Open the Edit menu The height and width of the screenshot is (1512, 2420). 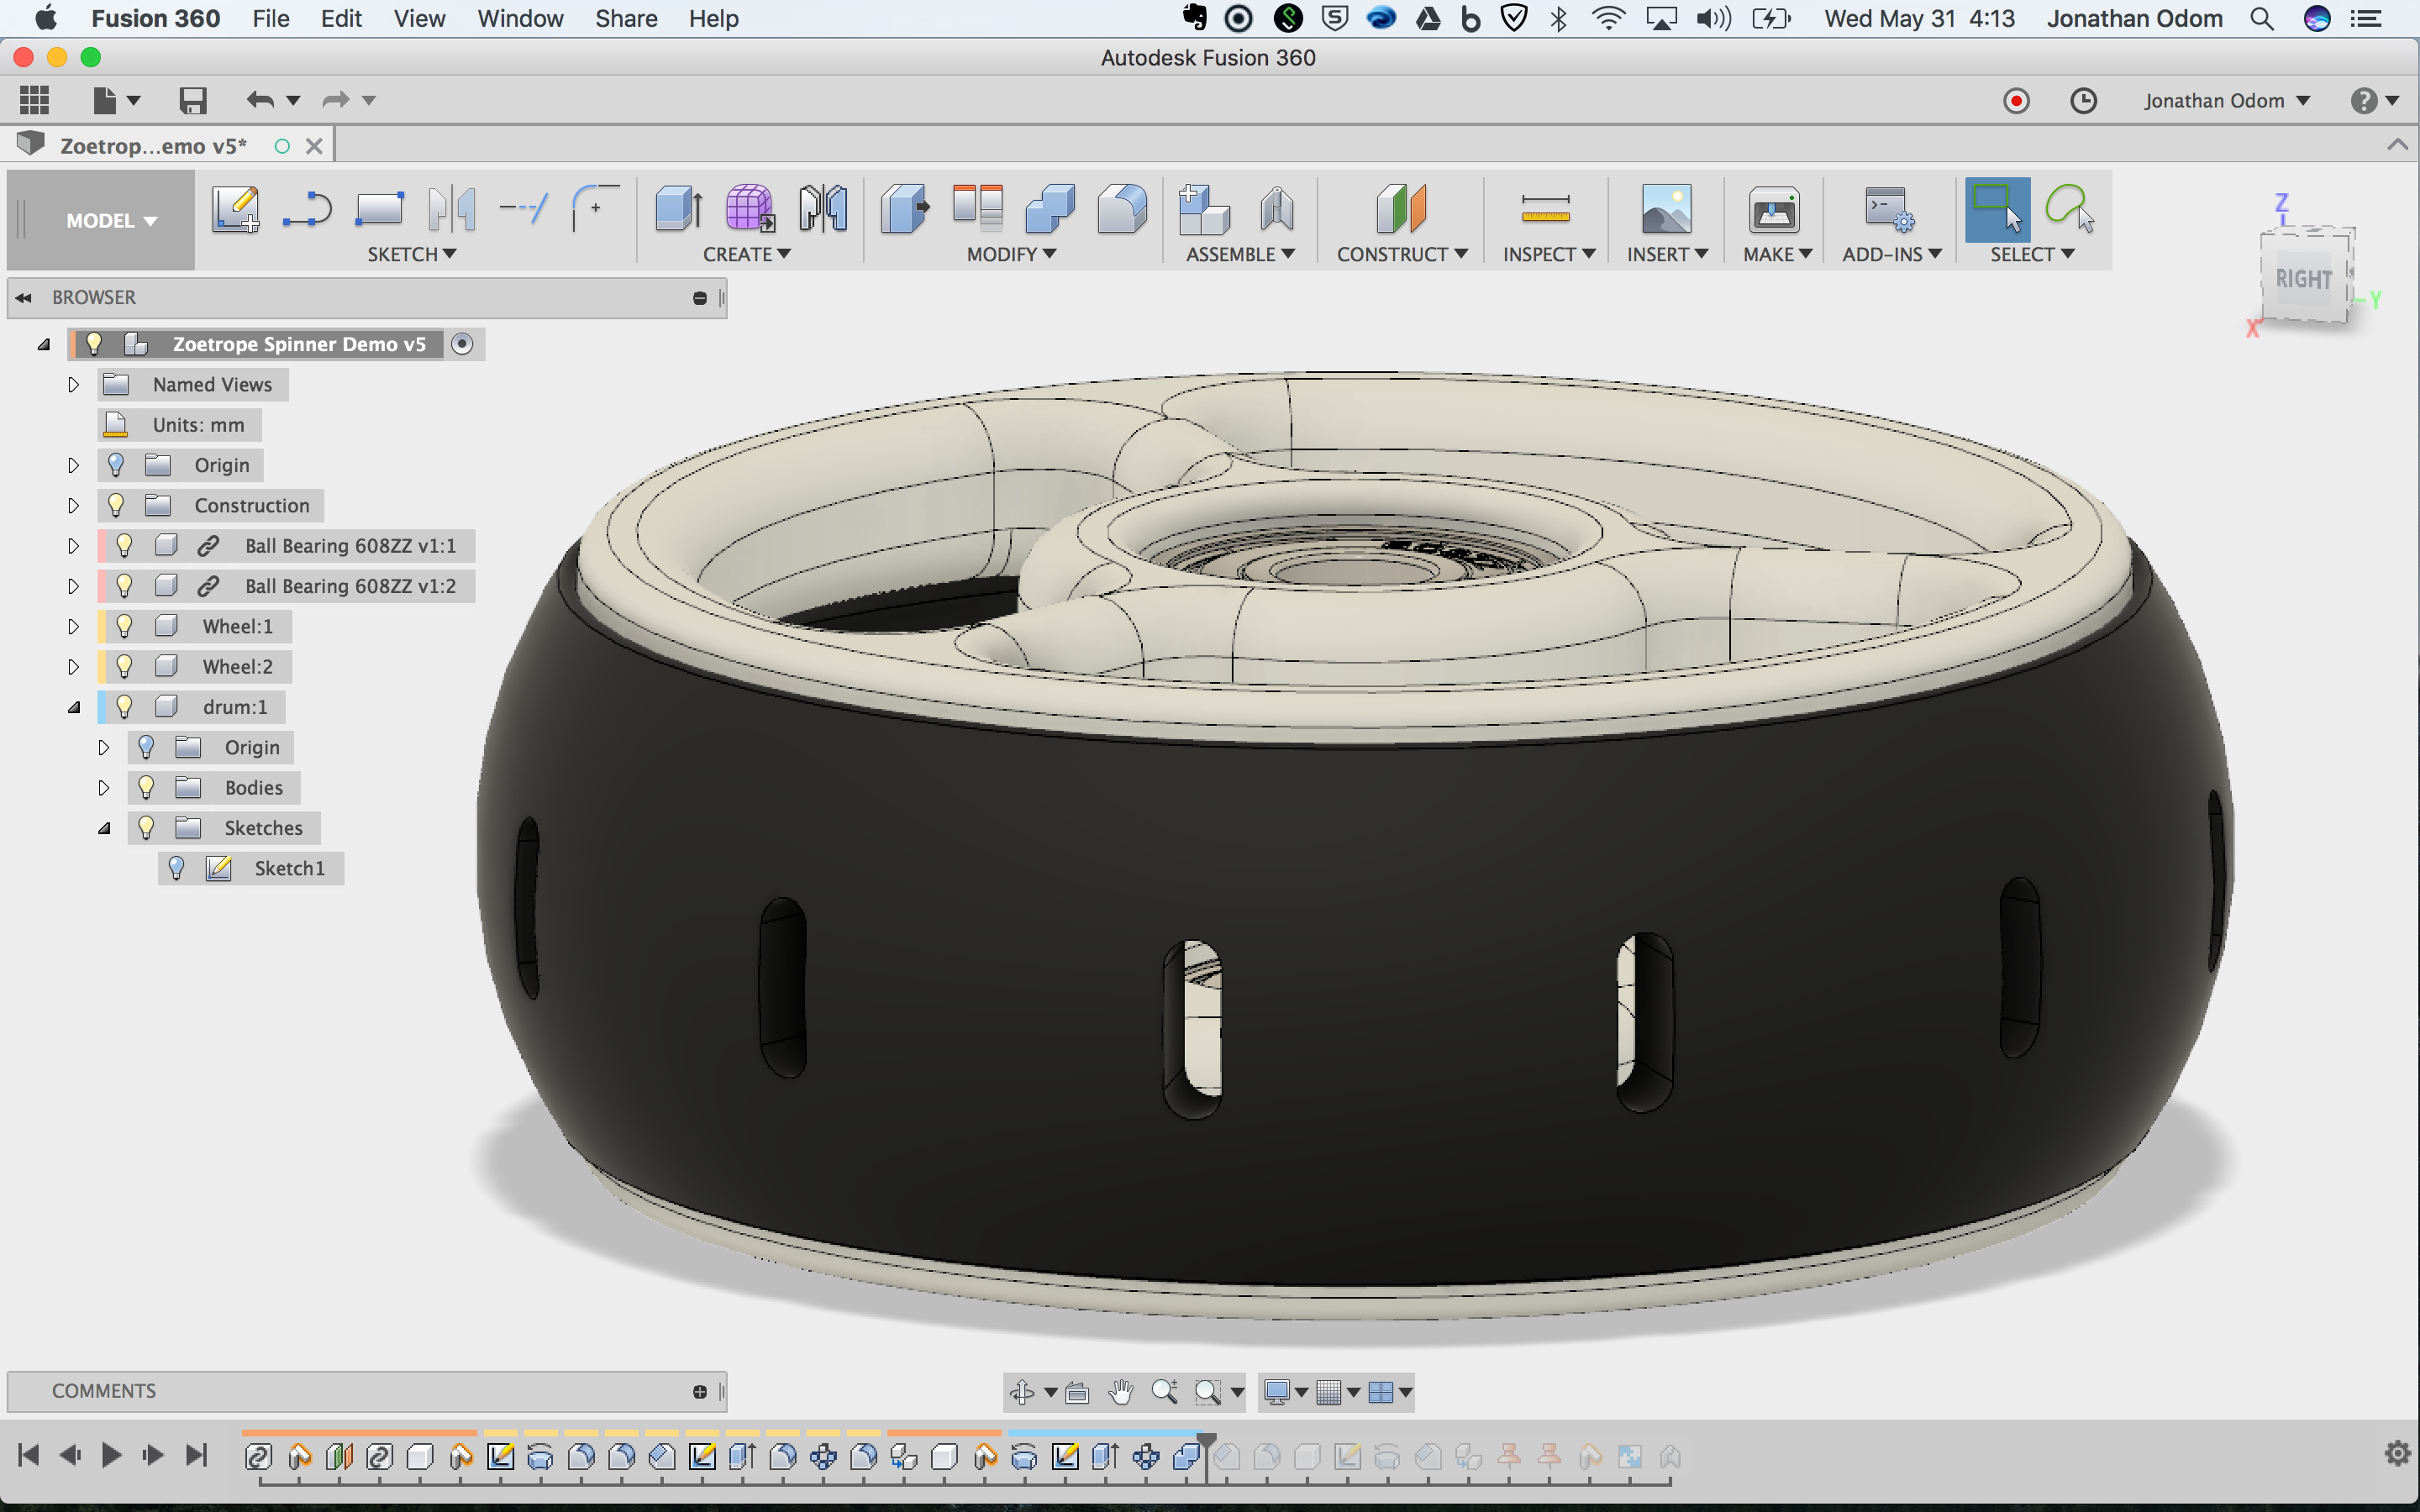coord(340,19)
